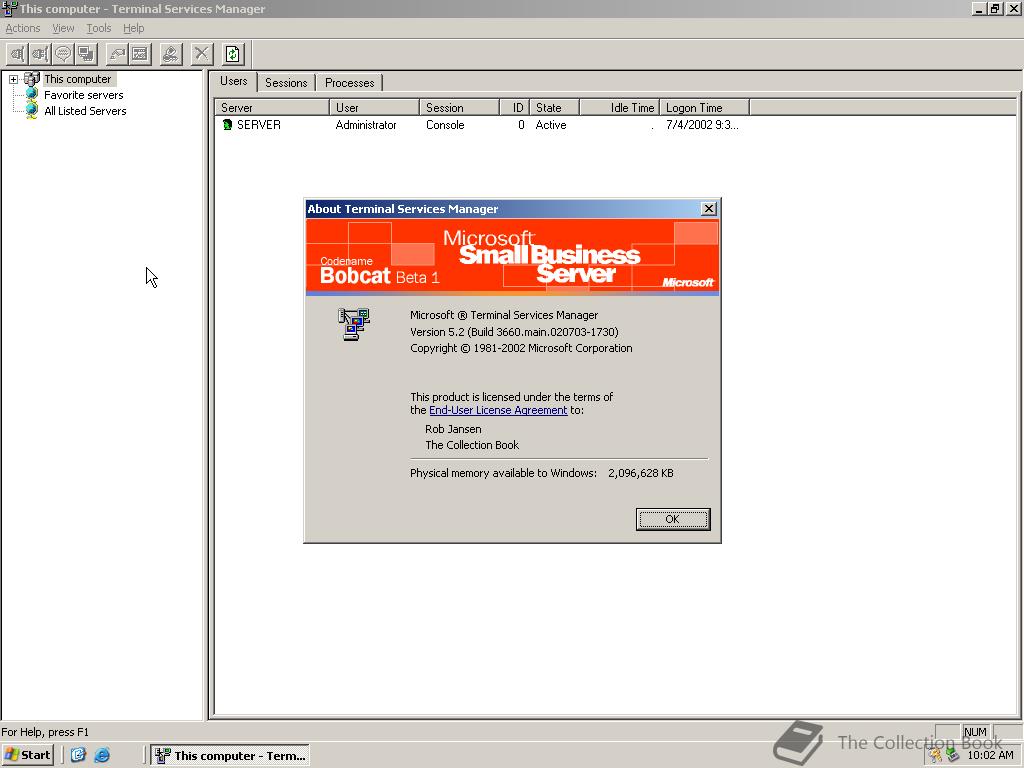Sort by the State column header
The height and width of the screenshot is (768, 1024).
554,108
